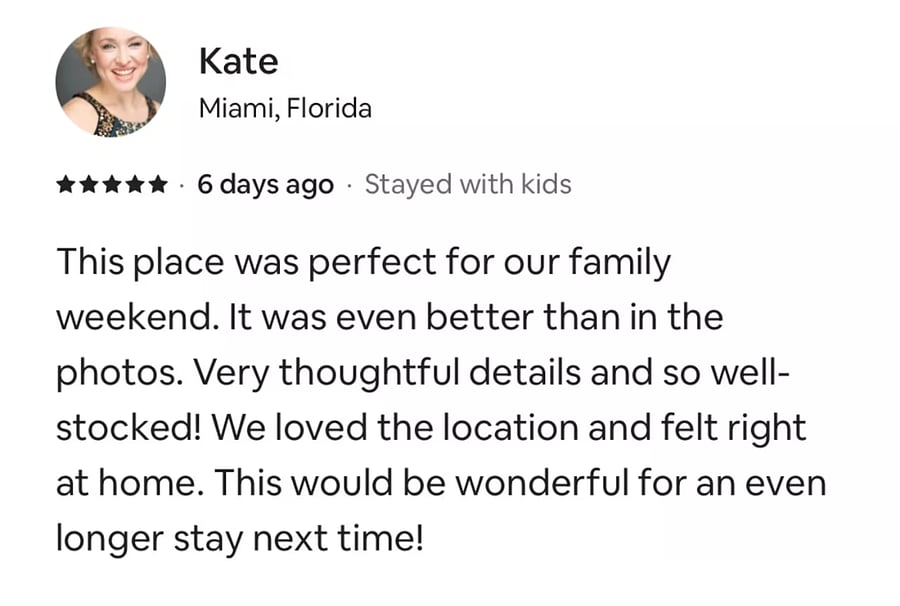Click the Stayed with kids label

click(x=468, y=184)
